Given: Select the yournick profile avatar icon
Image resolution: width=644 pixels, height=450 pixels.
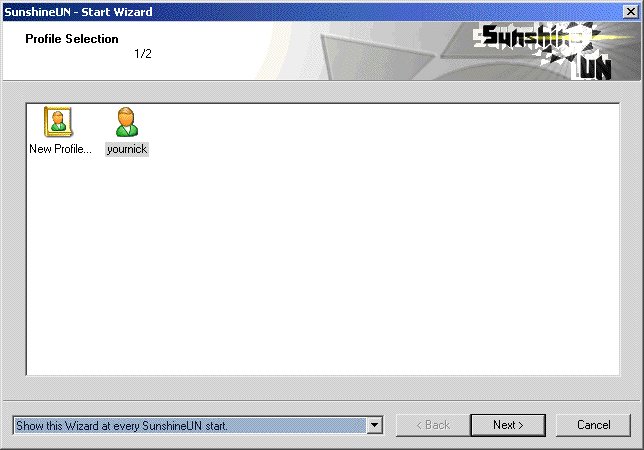Looking at the screenshot, I should (x=126, y=122).
